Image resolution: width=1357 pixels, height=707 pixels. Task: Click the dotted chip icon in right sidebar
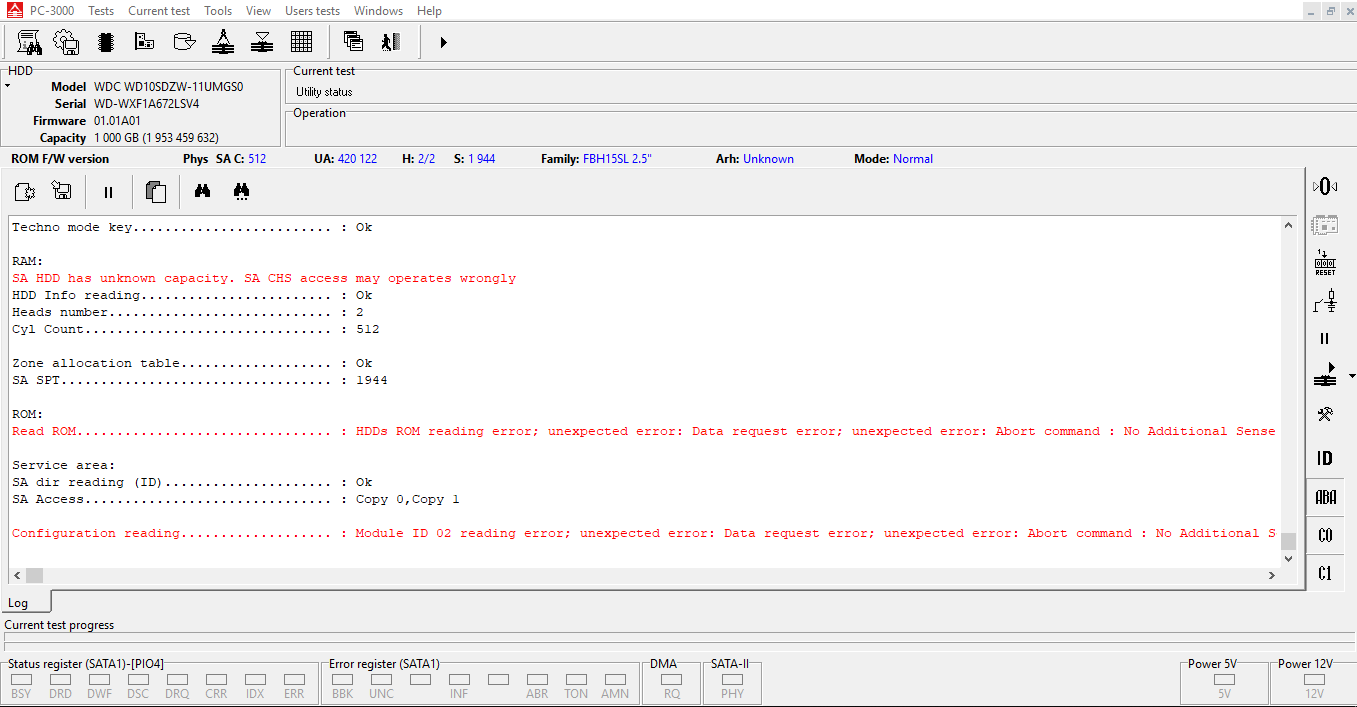click(1325, 225)
